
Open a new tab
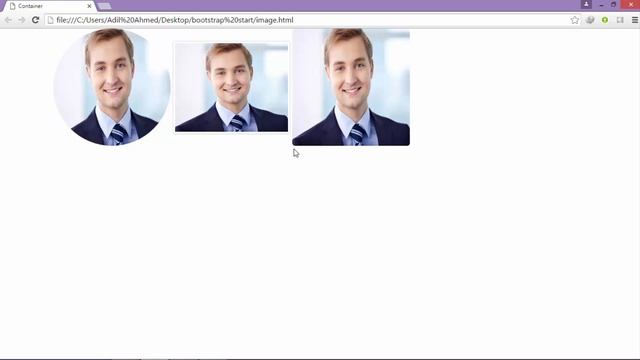pyautogui.click(x=104, y=6)
